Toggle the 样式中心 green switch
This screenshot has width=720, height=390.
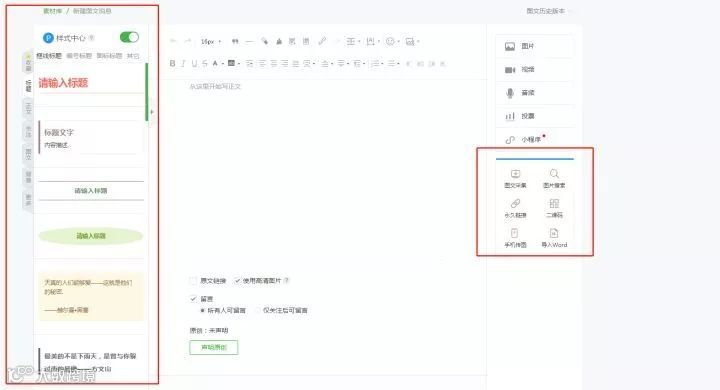tap(129, 37)
